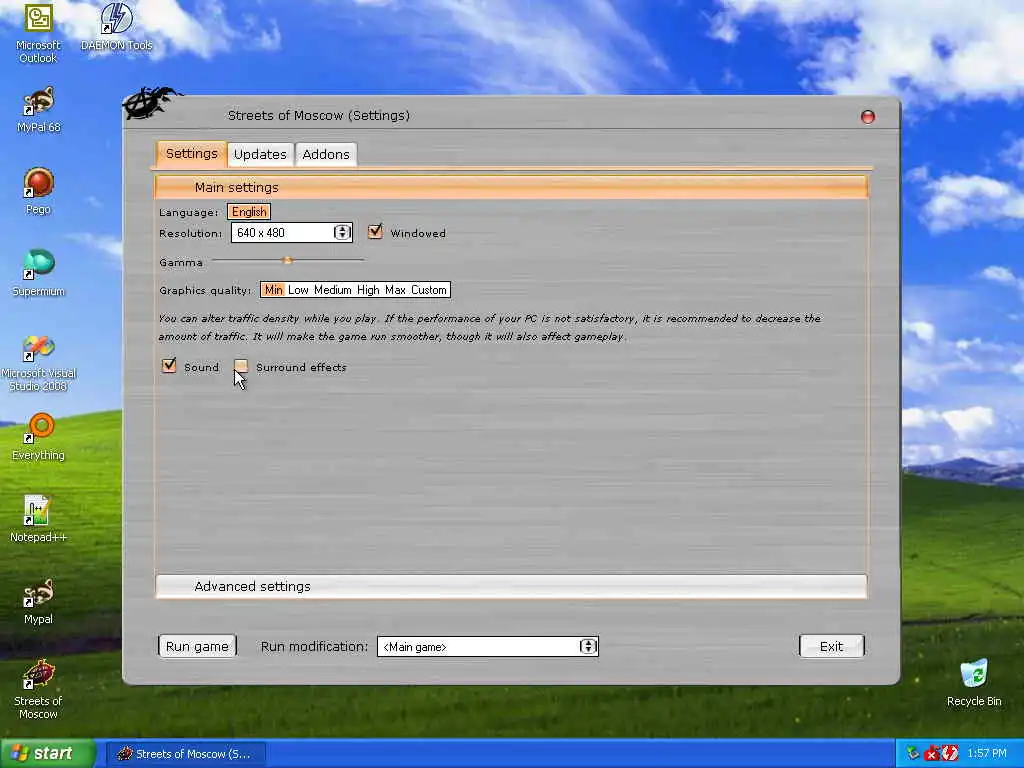
Task: Switch to the Updates tab
Action: (260, 154)
